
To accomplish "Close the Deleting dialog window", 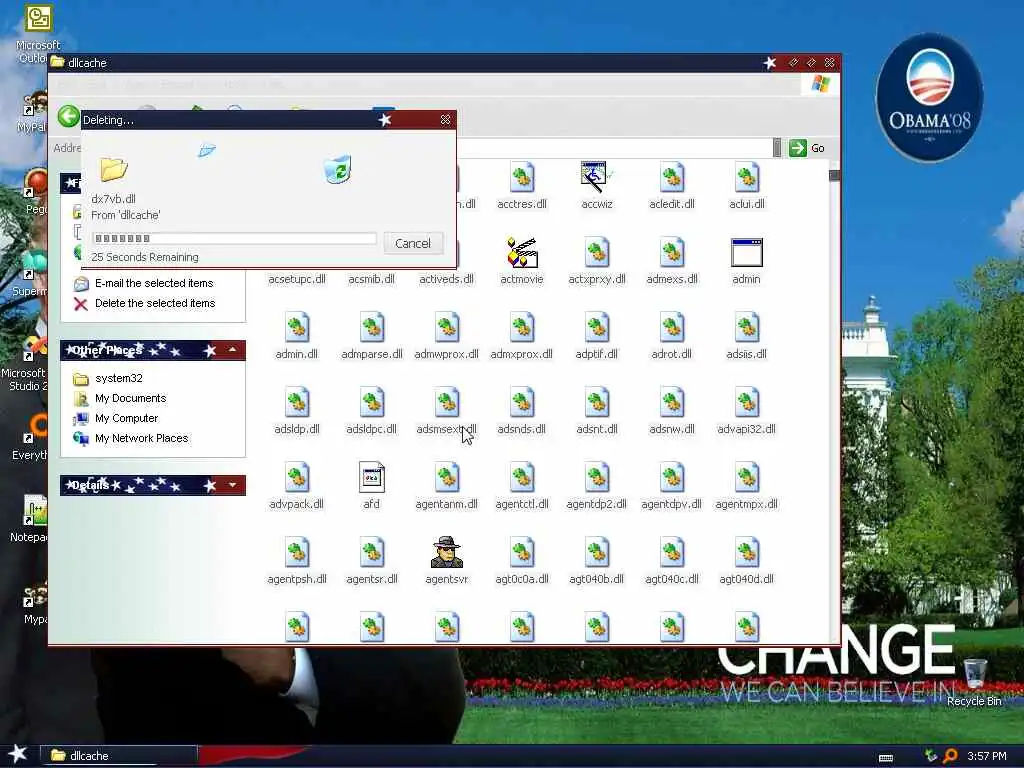I will (x=445, y=120).
